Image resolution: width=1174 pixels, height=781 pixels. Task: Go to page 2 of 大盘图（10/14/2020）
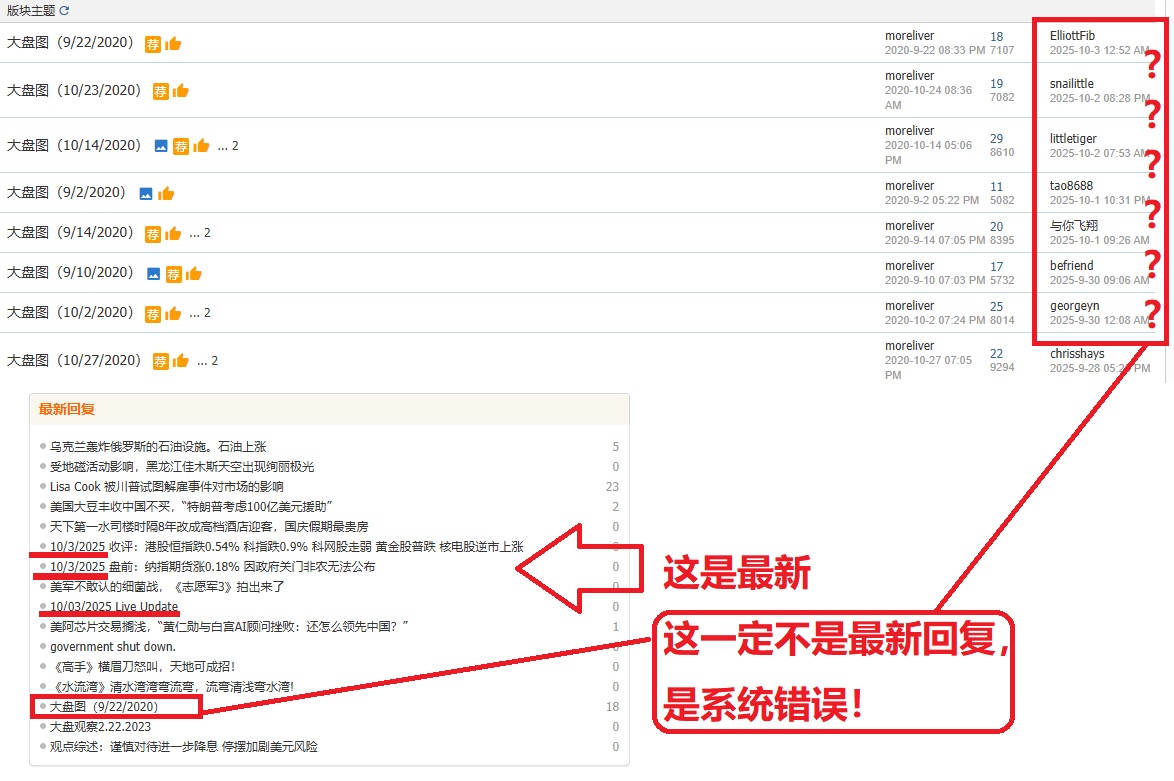click(235, 146)
